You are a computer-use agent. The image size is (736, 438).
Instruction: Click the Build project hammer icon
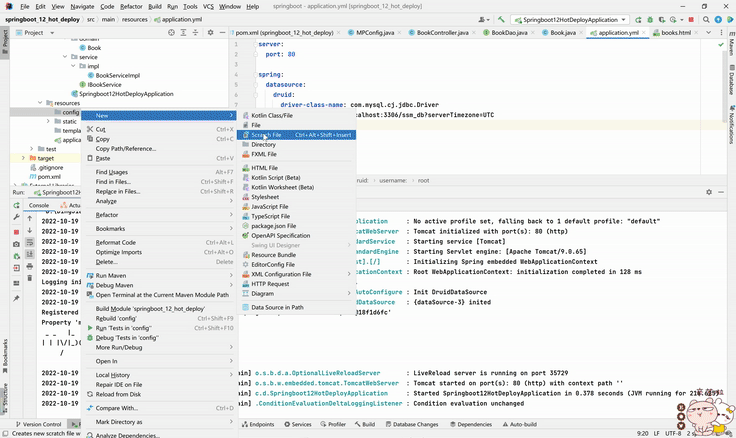pos(501,20)
